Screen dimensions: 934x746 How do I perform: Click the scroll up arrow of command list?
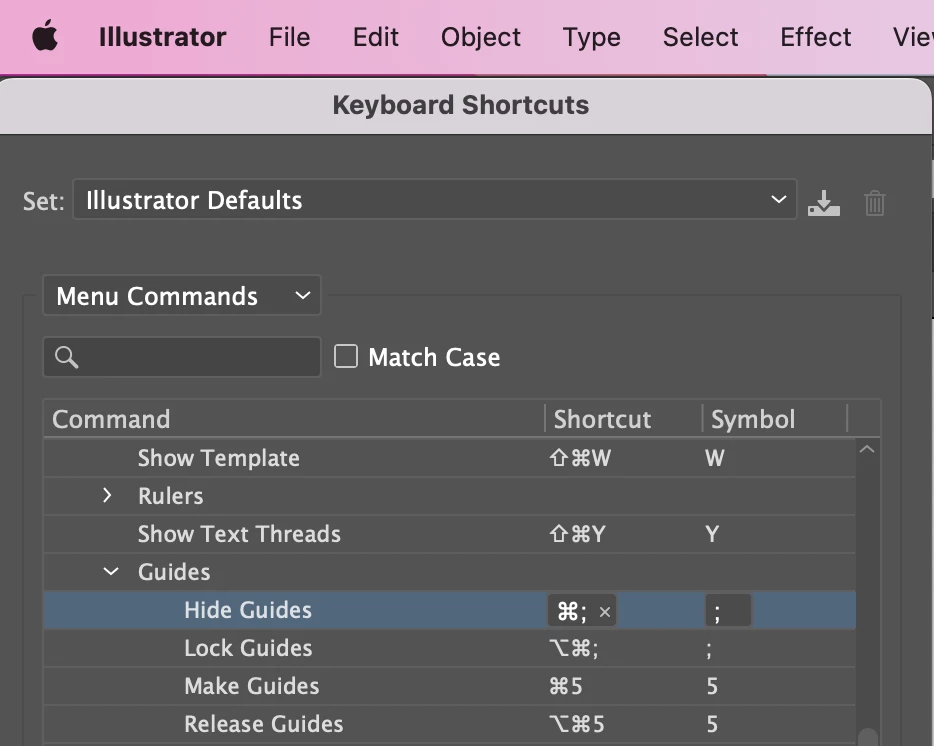point(867,449)
